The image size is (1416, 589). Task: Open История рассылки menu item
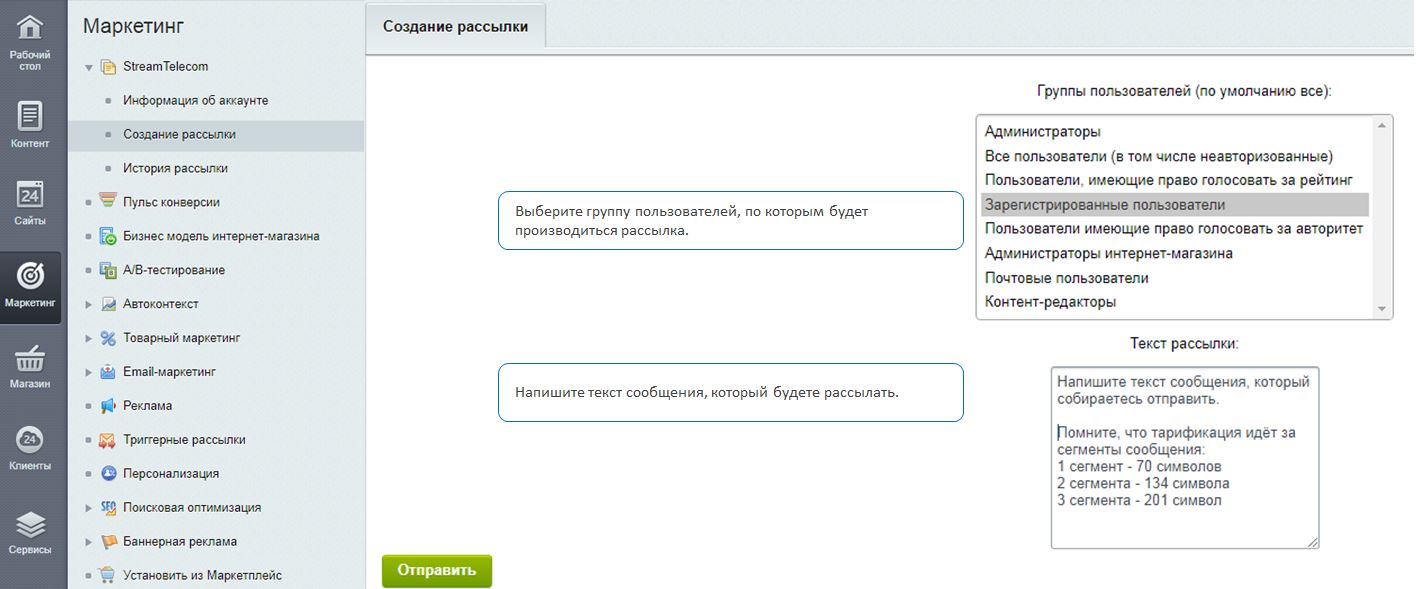175,168
